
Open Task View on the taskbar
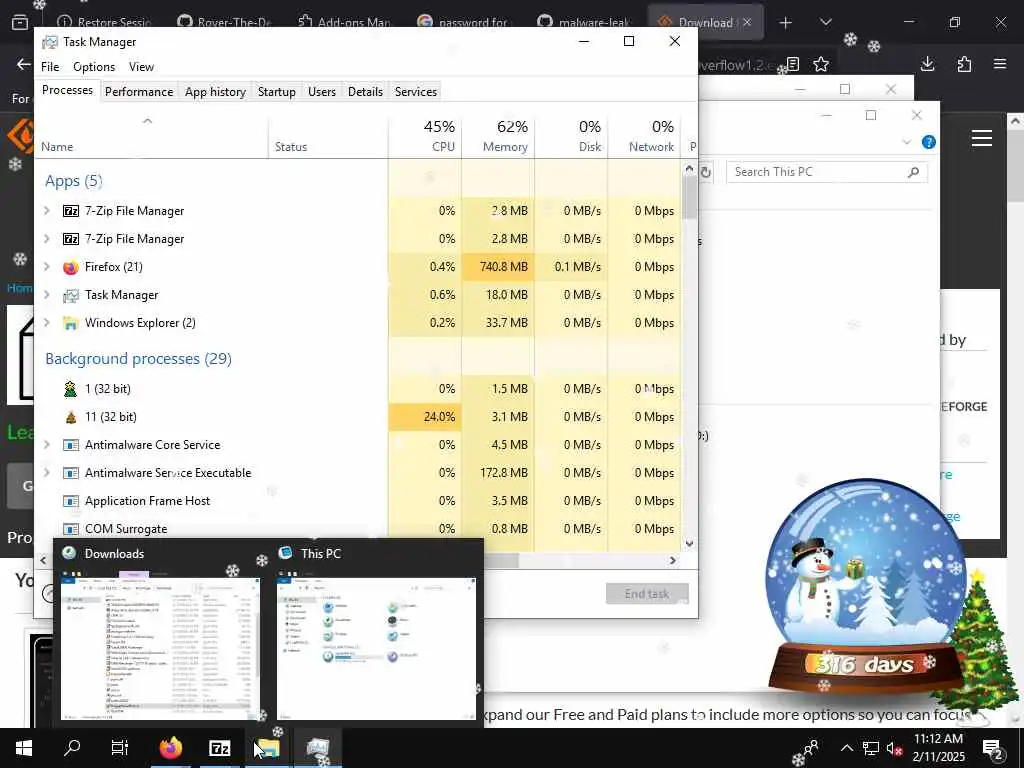point(120,748)
